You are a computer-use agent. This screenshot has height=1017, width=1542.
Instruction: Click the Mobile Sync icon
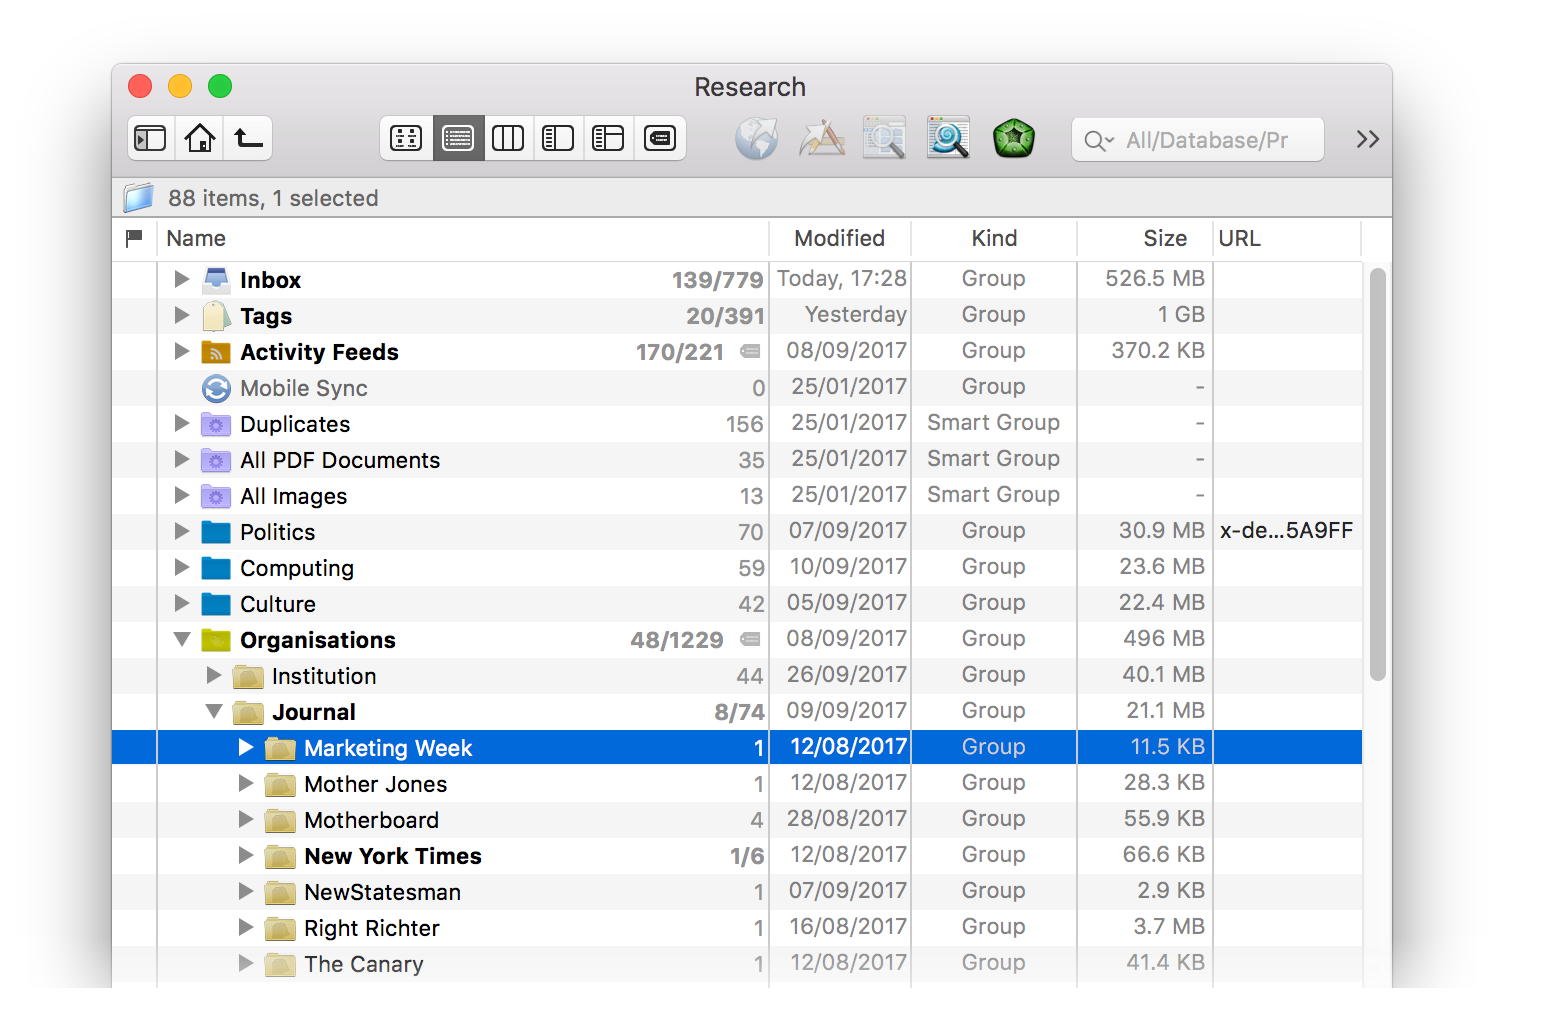click(216, 388)
